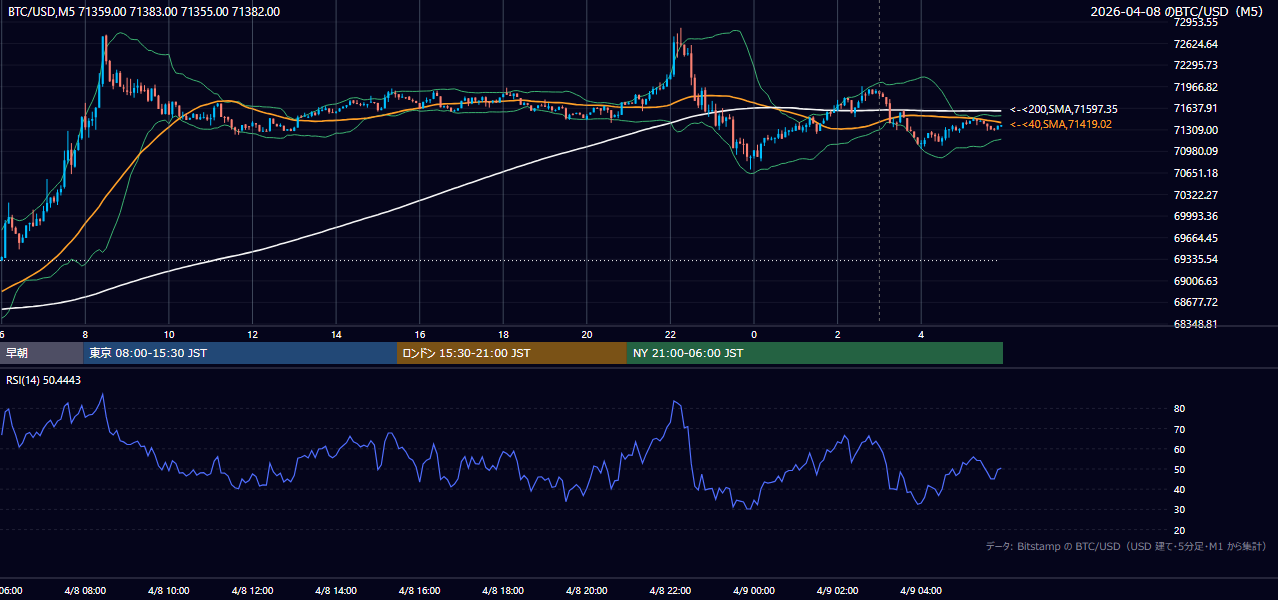This screenshot has height=600, width=1278.
Task: Select the 40 SMA label 71419.02
Action: tap(1061, 124)
